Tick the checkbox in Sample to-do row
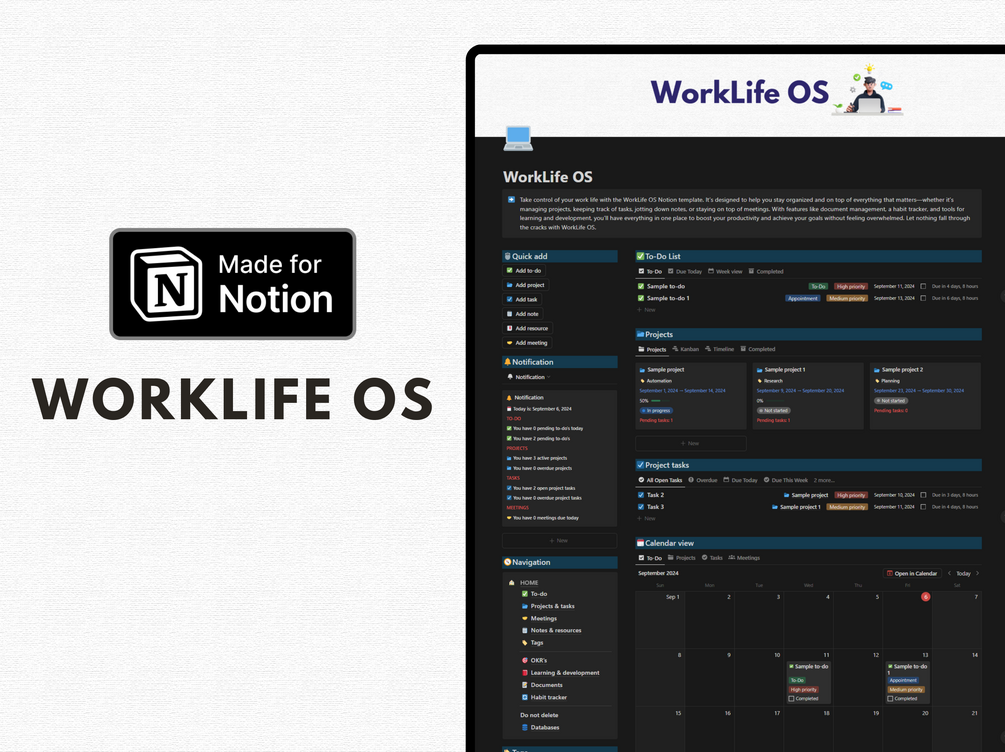 [923, 287]
